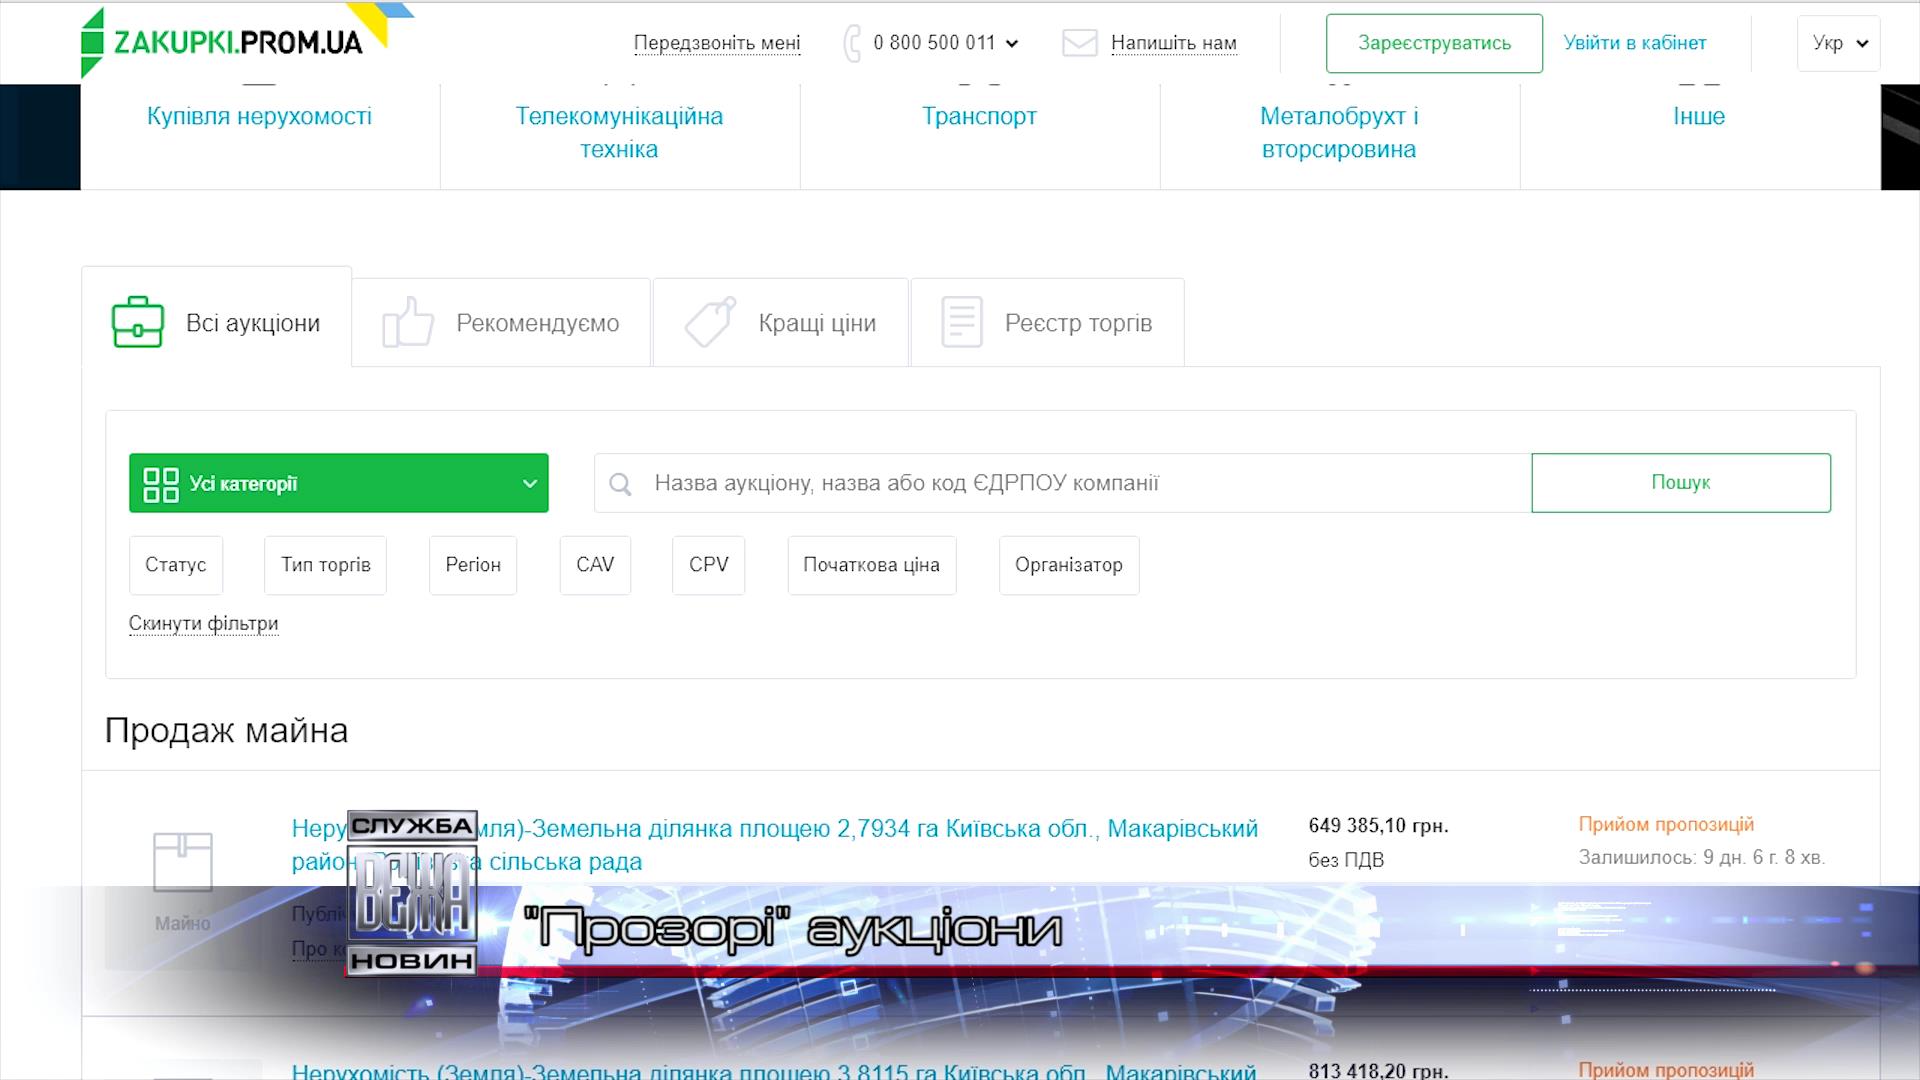This screenshot has height=1080, width=1920.
Task: Click the 649 385,10 грн. price
Action: click(1378, 826)
